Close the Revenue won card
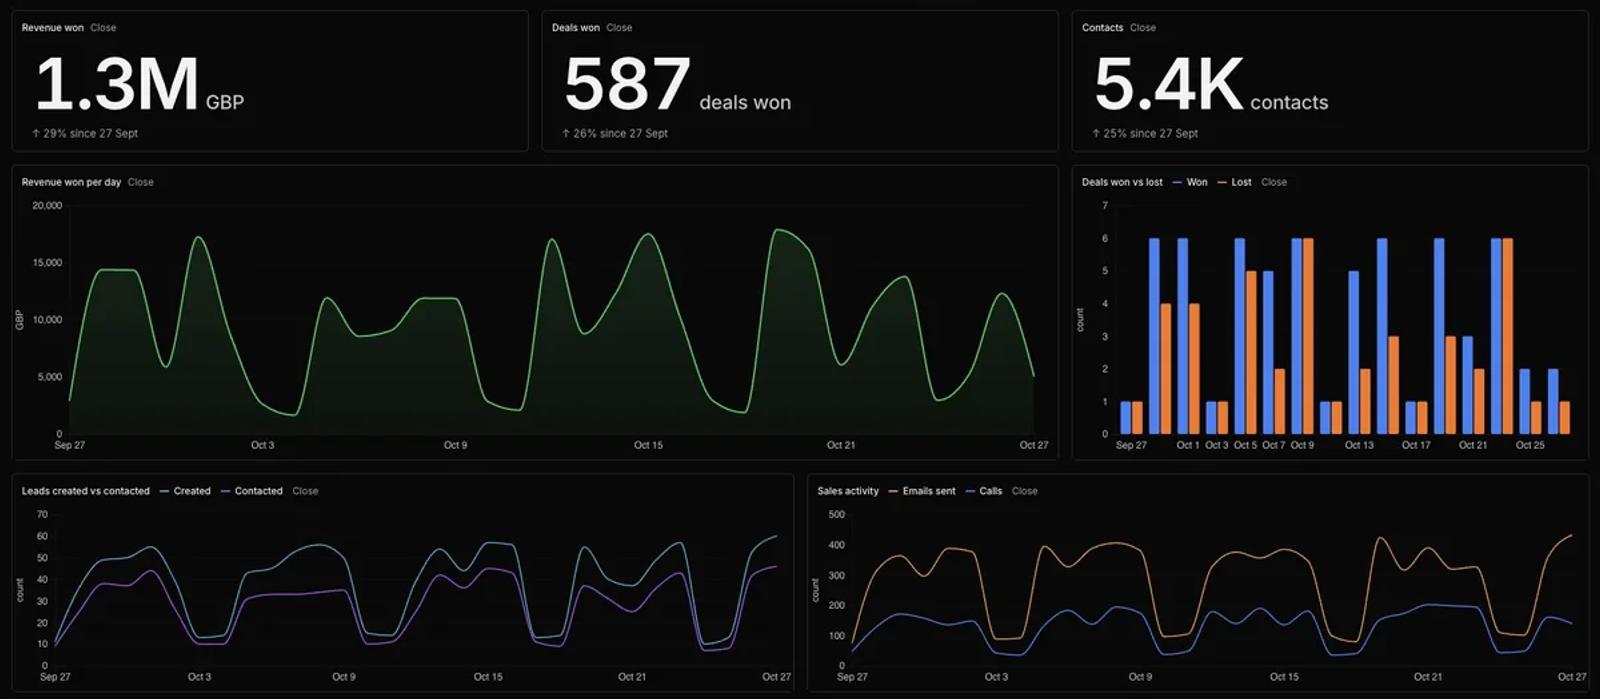 tap(103, 28)
